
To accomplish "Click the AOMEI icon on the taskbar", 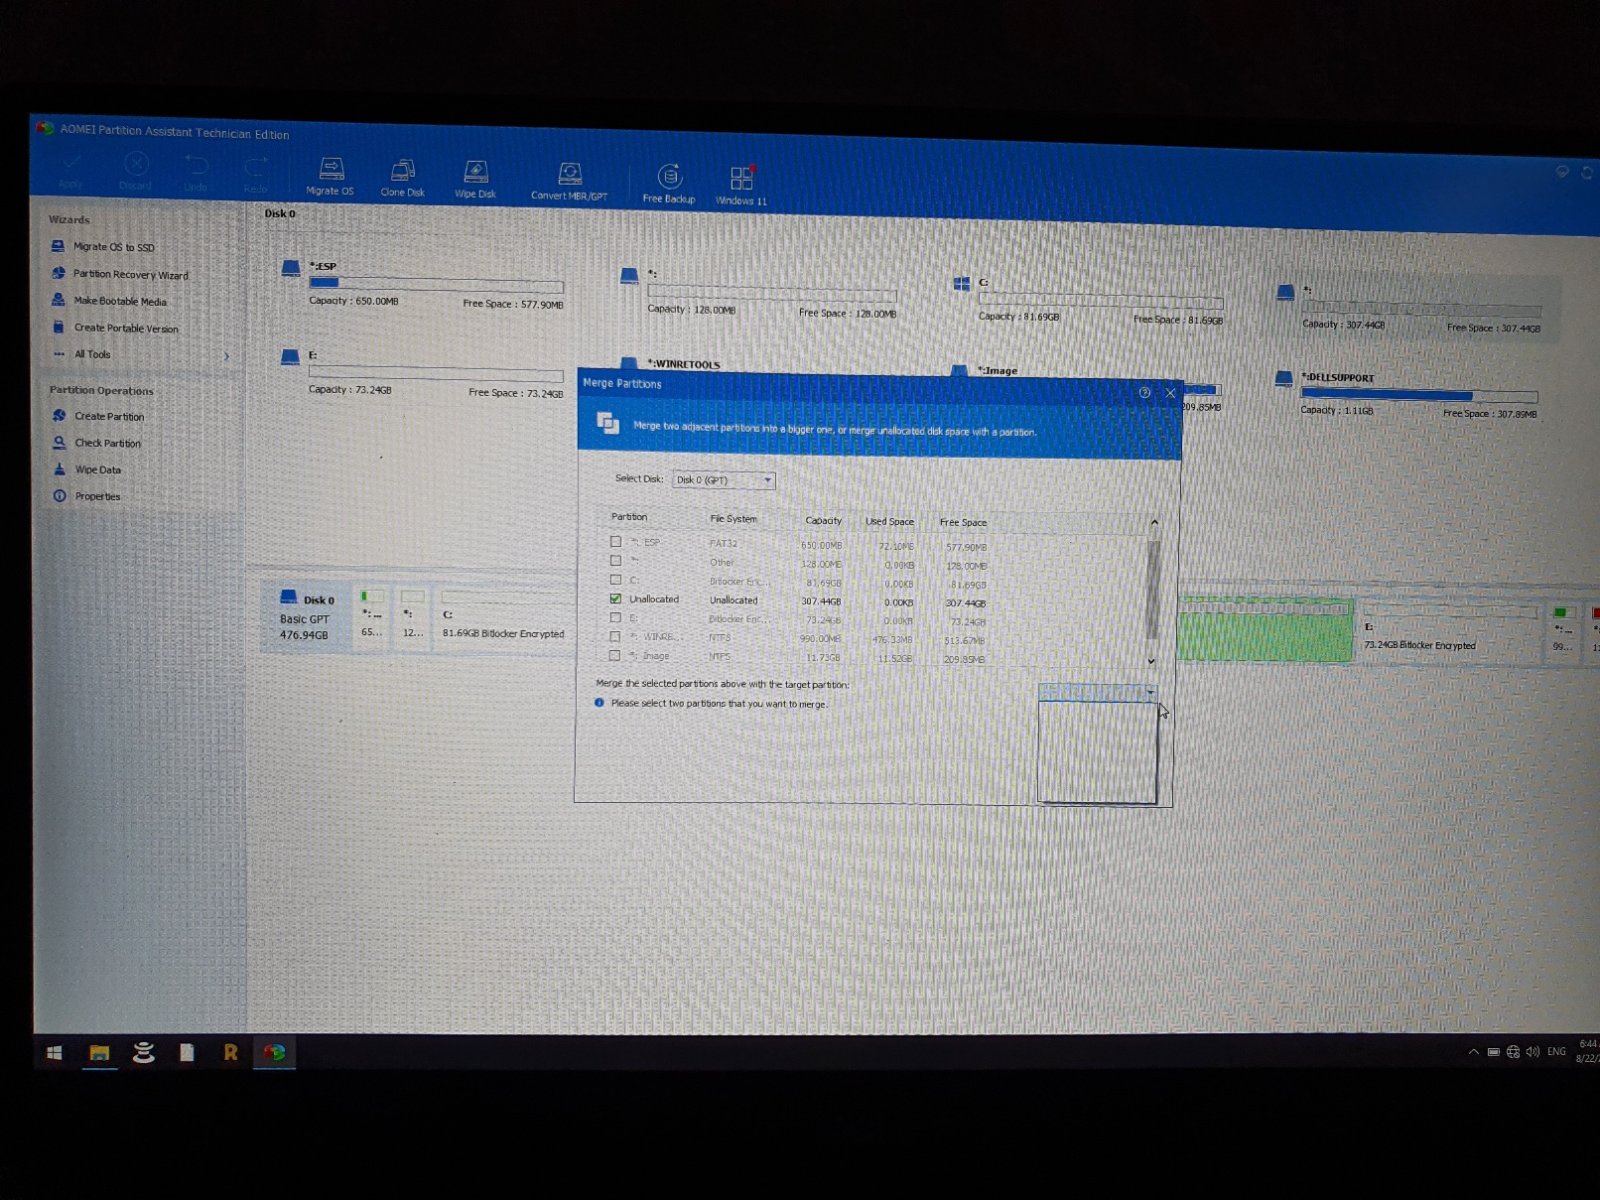I will (x=274, y=1053).
